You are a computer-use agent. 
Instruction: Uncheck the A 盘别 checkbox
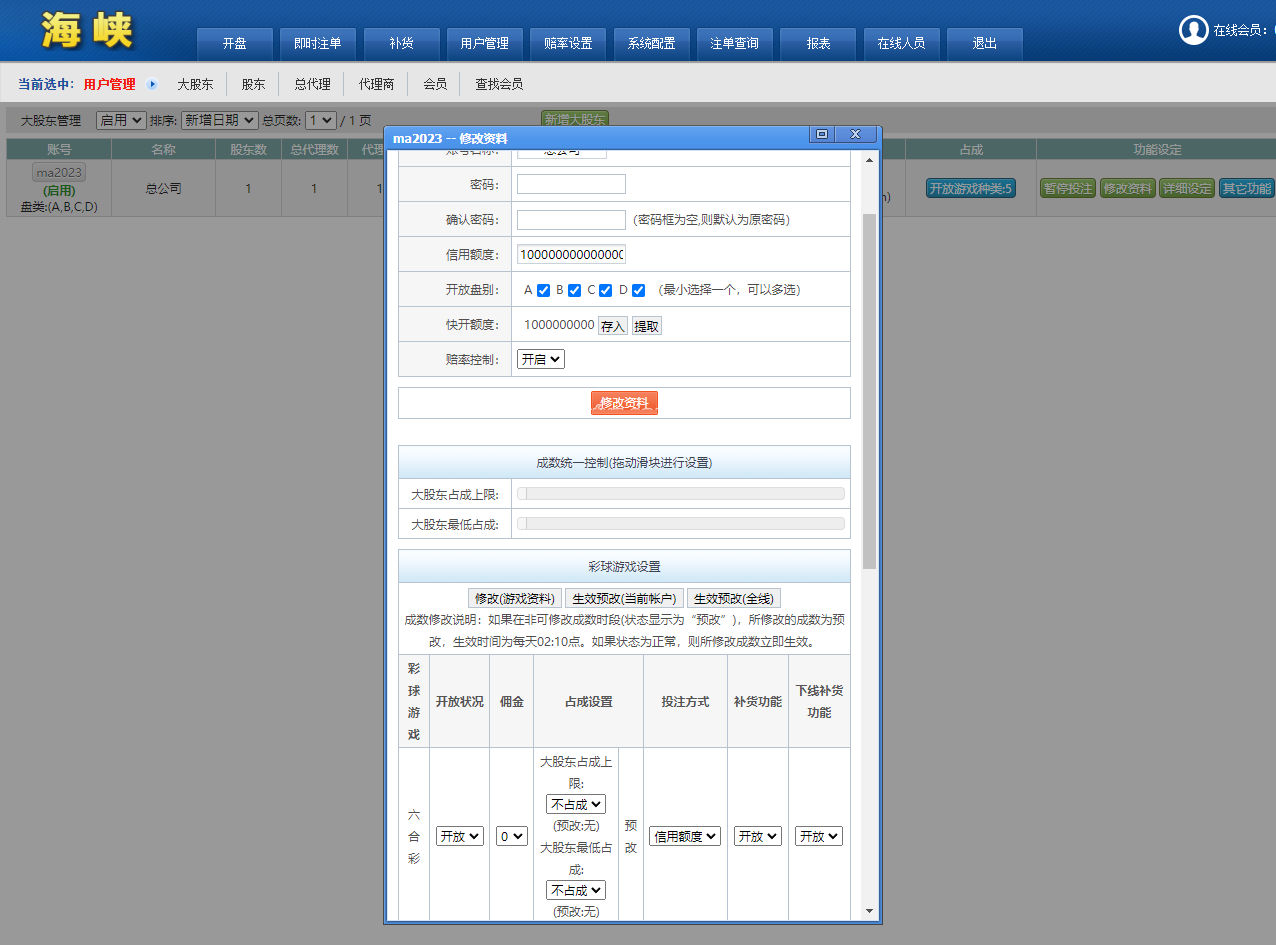click(x=543, y=290)
